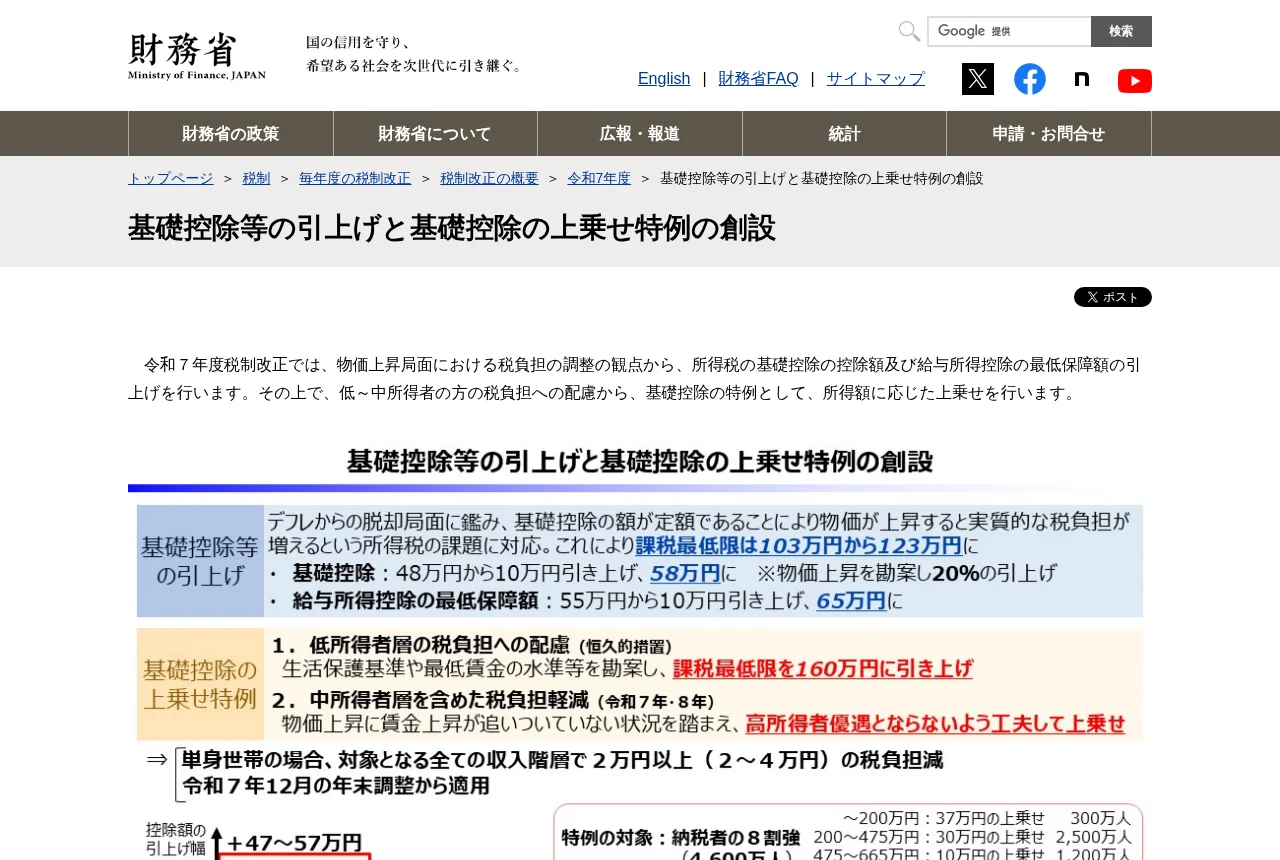Share the page with X ポスト button

point(1113,297)
